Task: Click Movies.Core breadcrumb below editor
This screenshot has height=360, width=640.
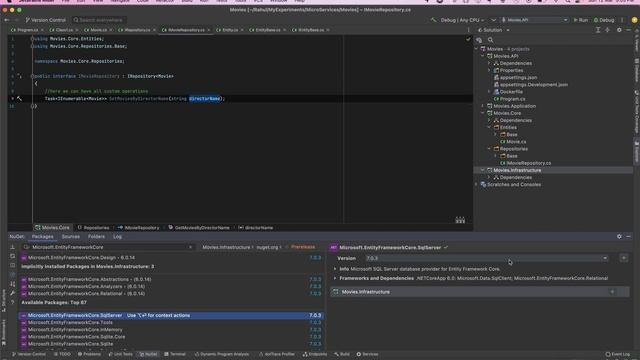Action: pos(52,228)
